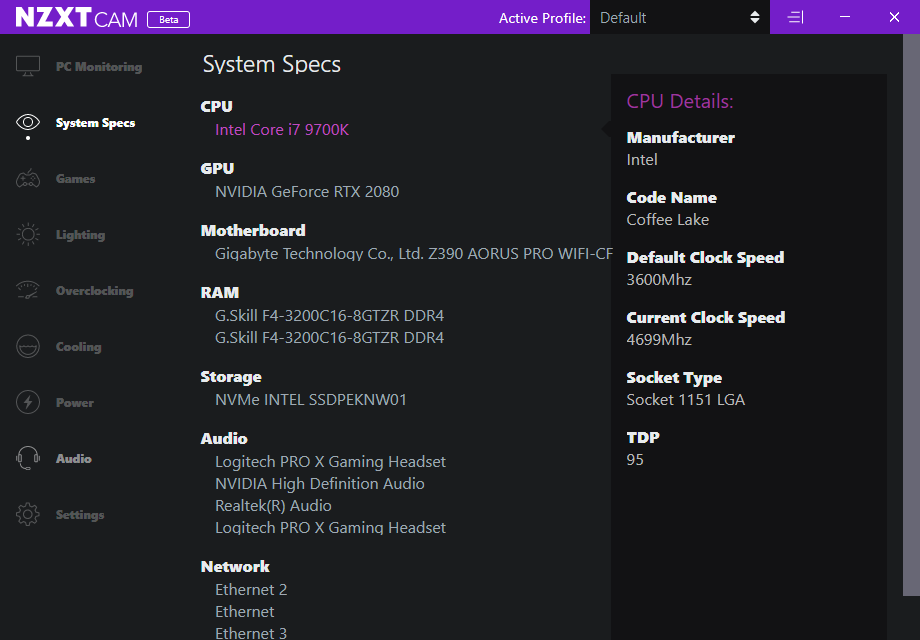Go to the Overclocking section label
This screenshot has width=920, height=640.
click(94, 291)
